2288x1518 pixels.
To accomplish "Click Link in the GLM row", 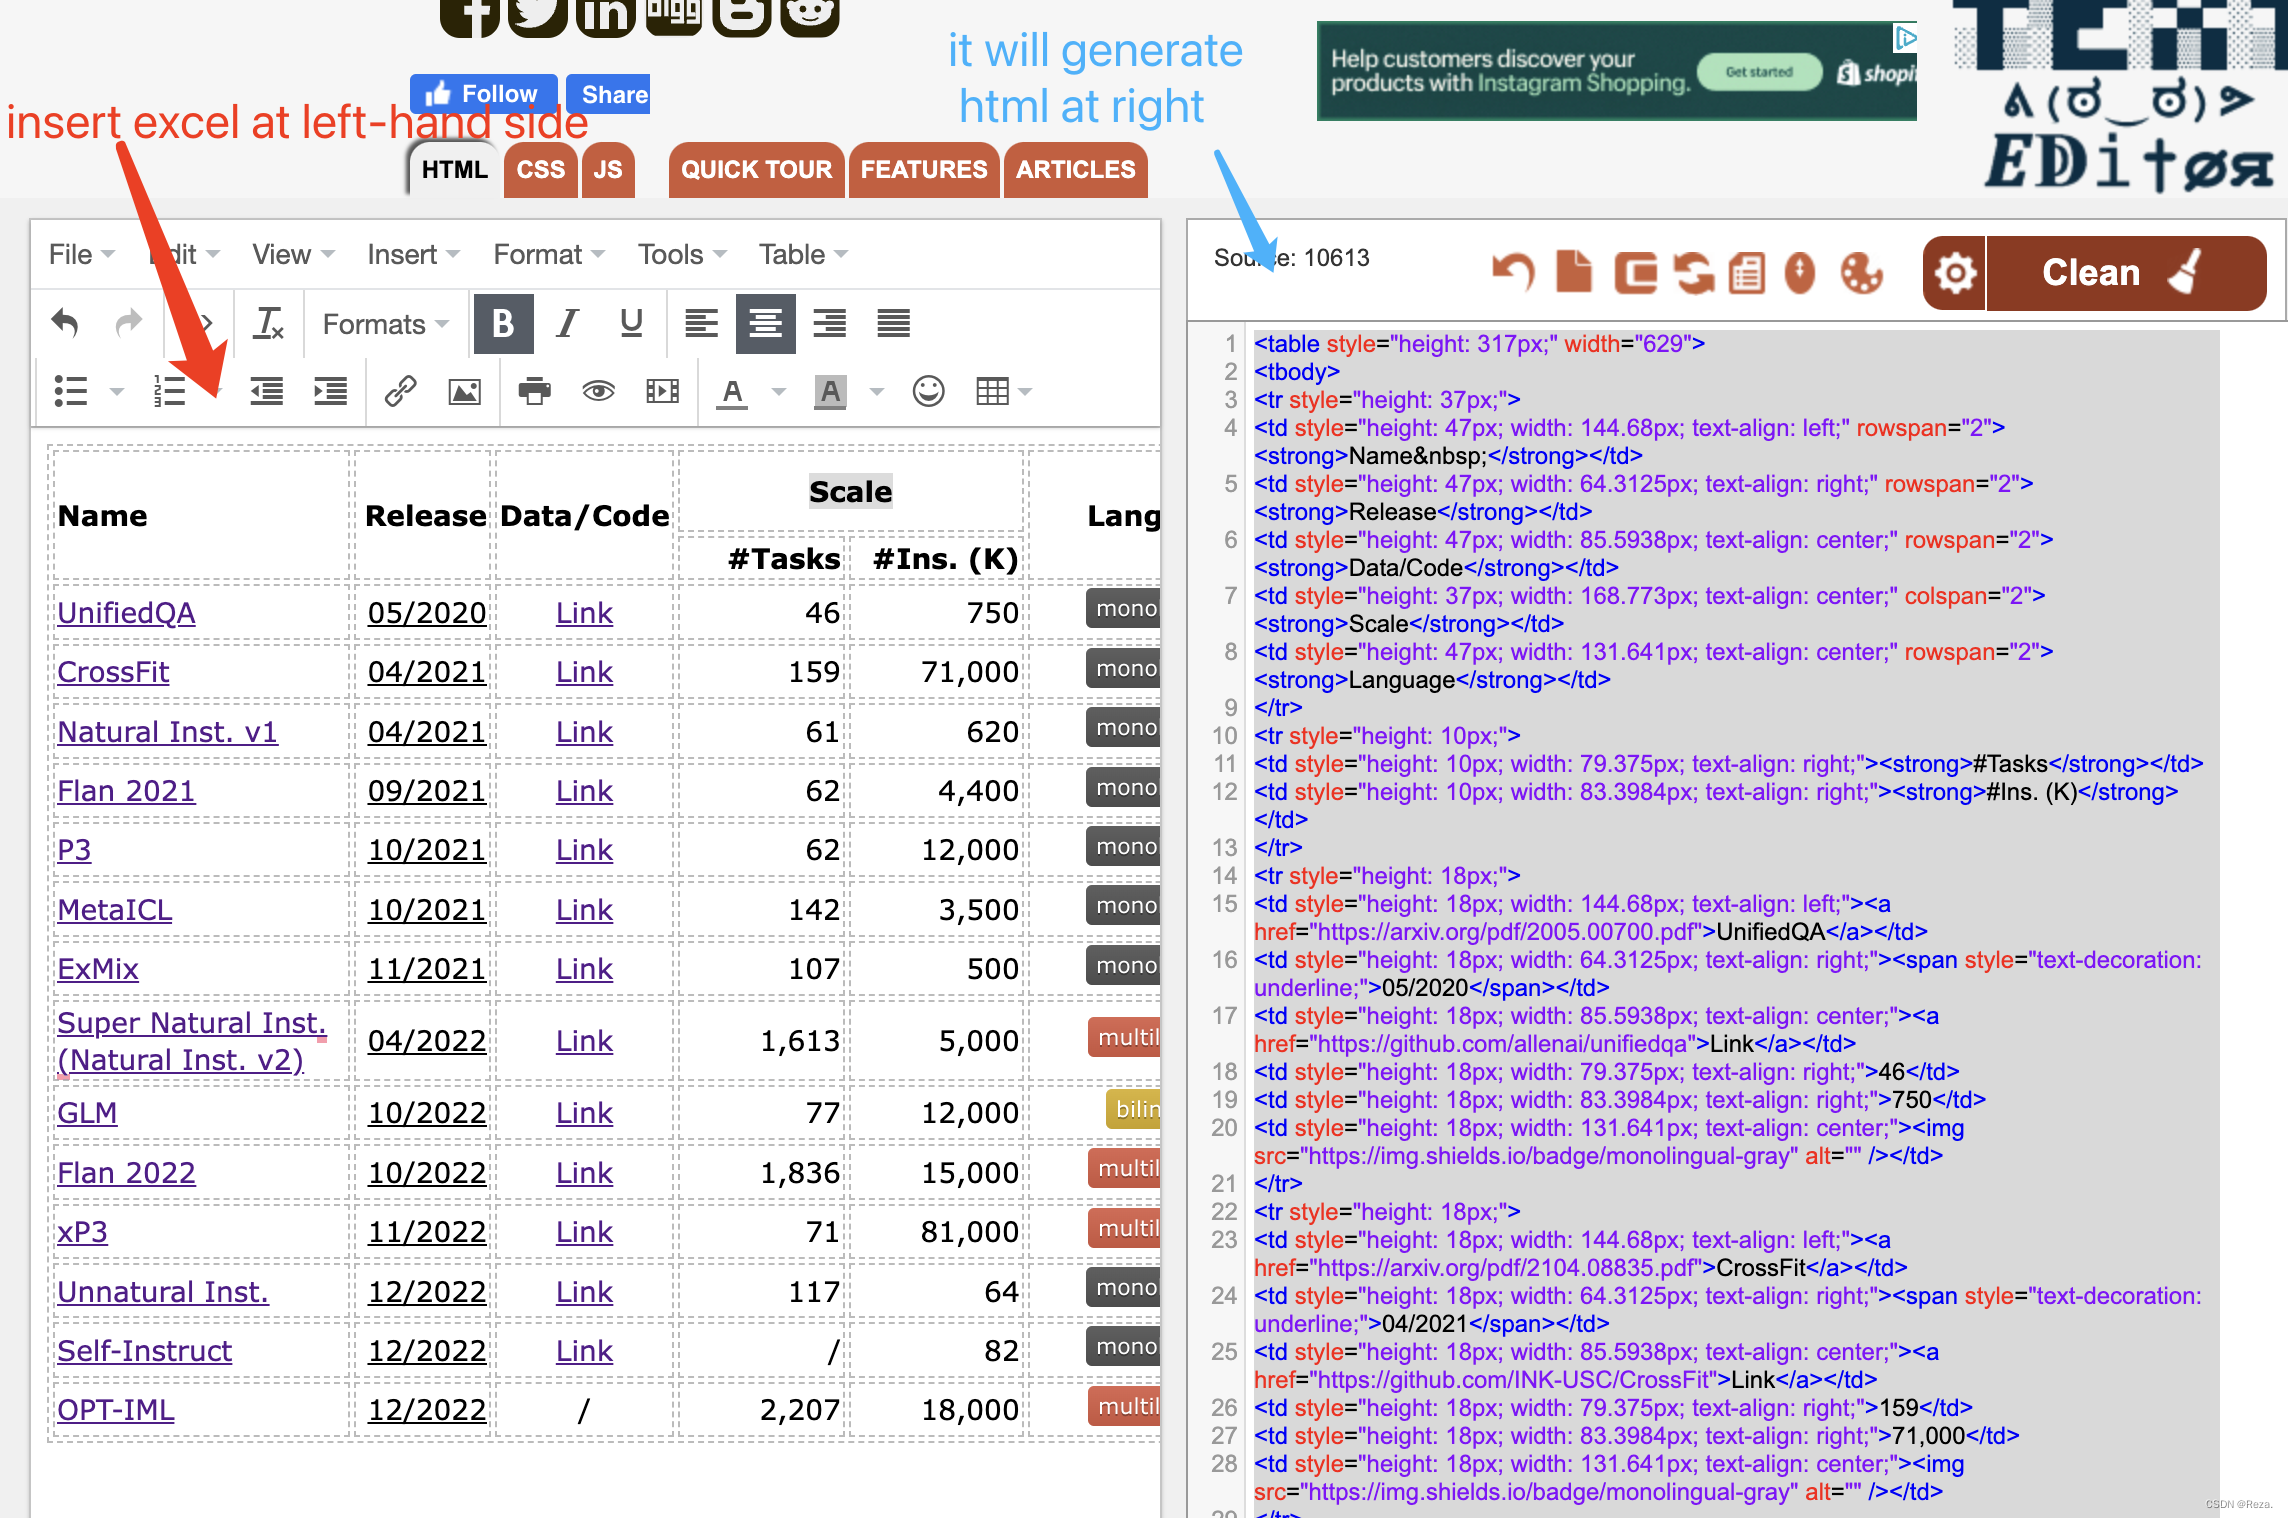I will (584, 1113).
